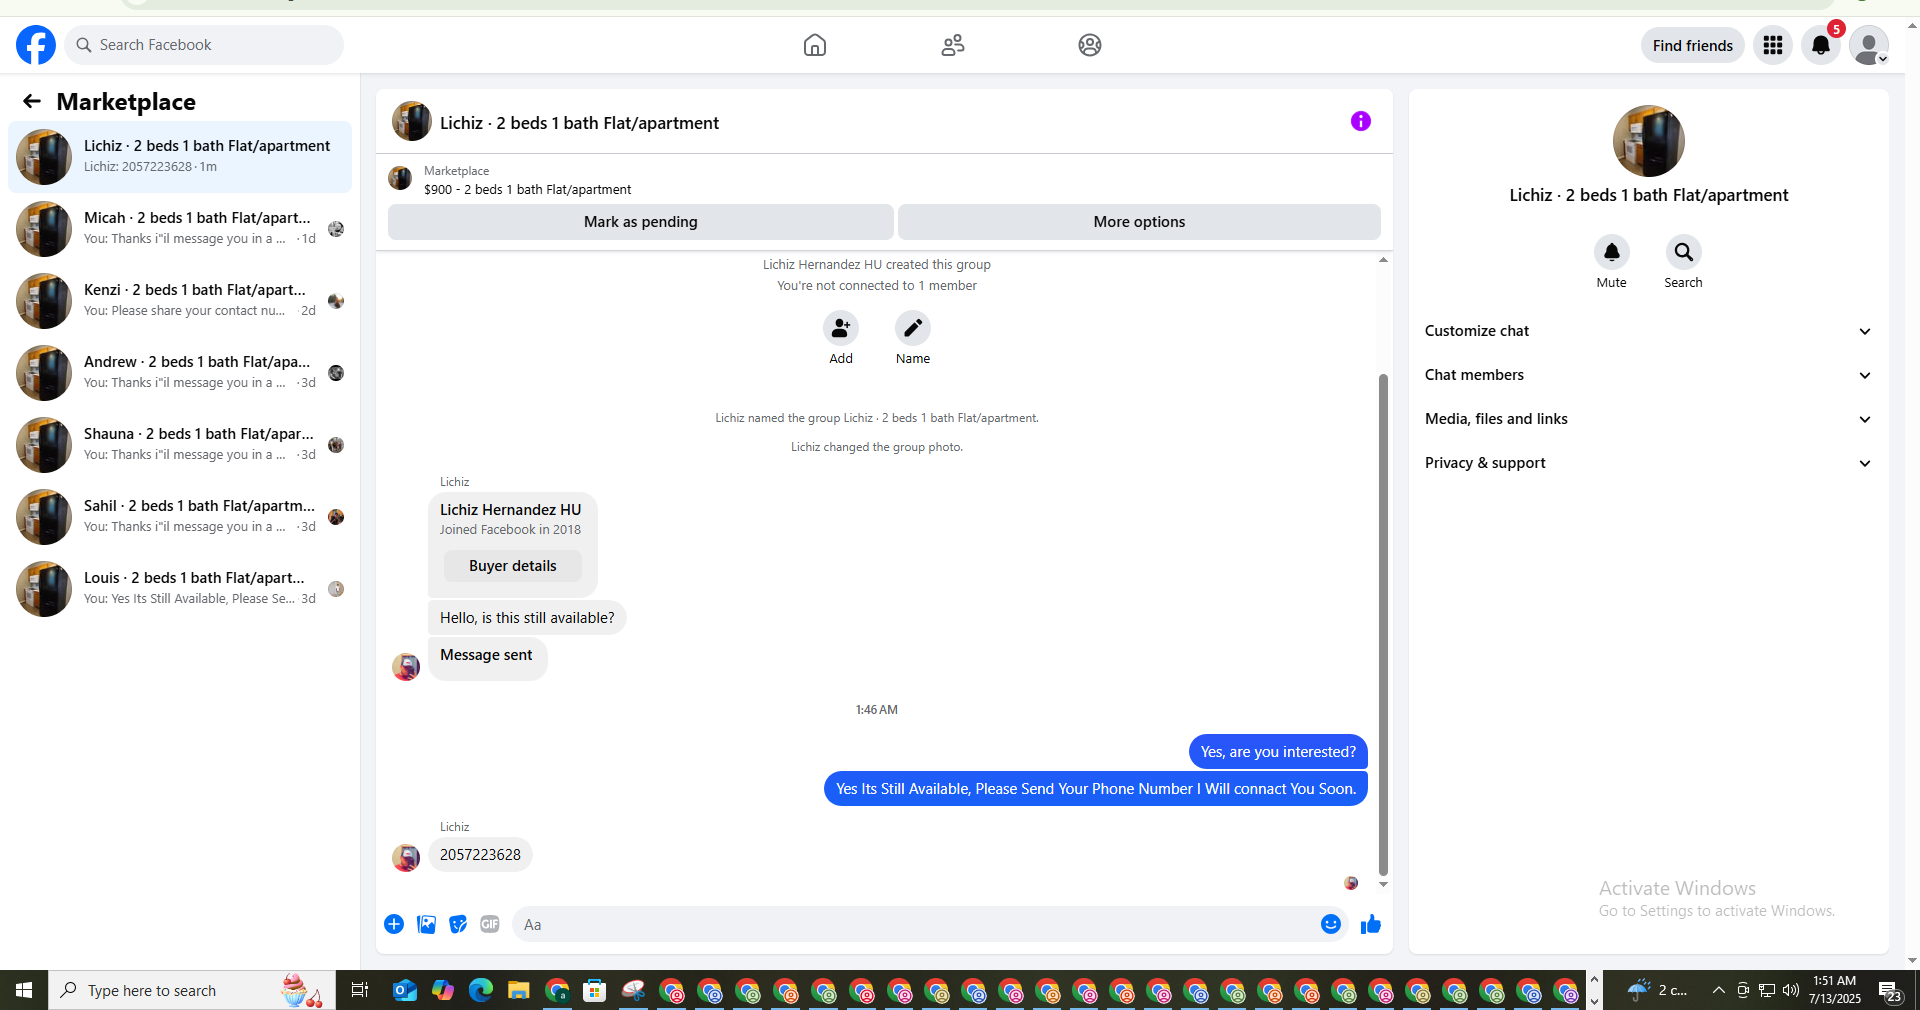Image resolution: width=1920 pixels, height=1010 pixels.
Task: Click the chat vertical scrollbar thumb
Action: pos(1383,624)
